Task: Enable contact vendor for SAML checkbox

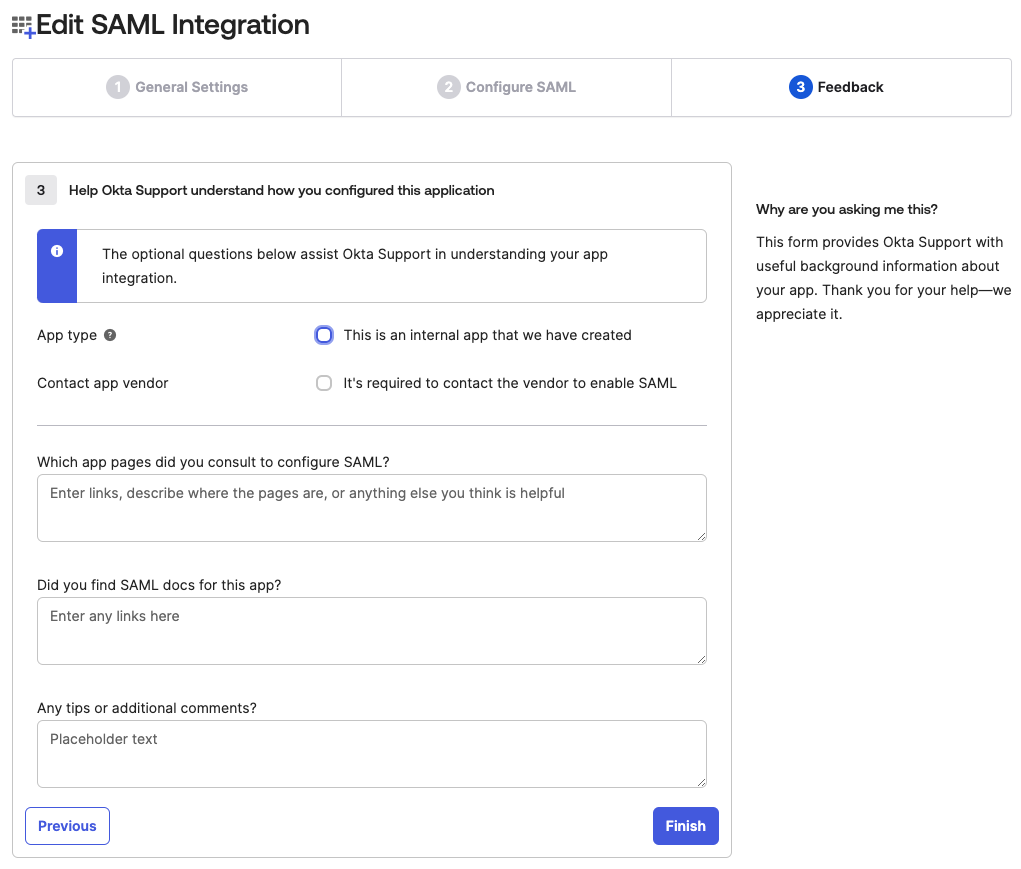Action: 324,383
